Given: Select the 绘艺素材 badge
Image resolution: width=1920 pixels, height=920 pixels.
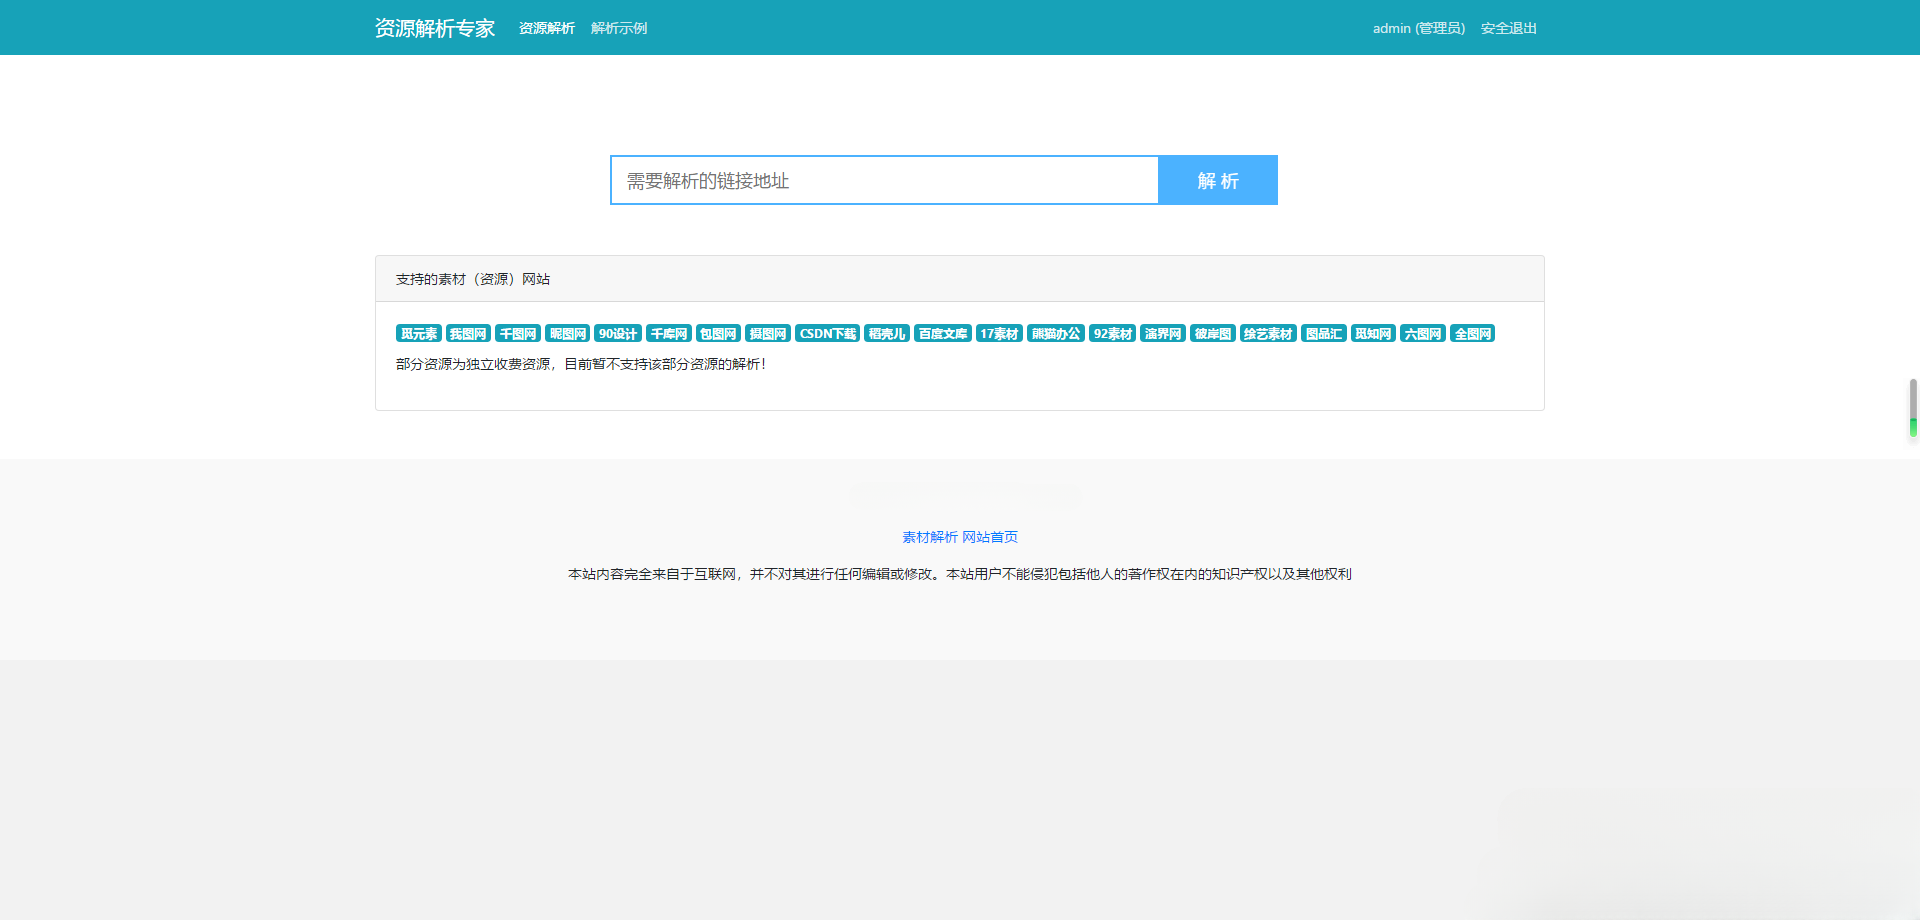Looking at the screenshot, I should (x=1268, y=333).
